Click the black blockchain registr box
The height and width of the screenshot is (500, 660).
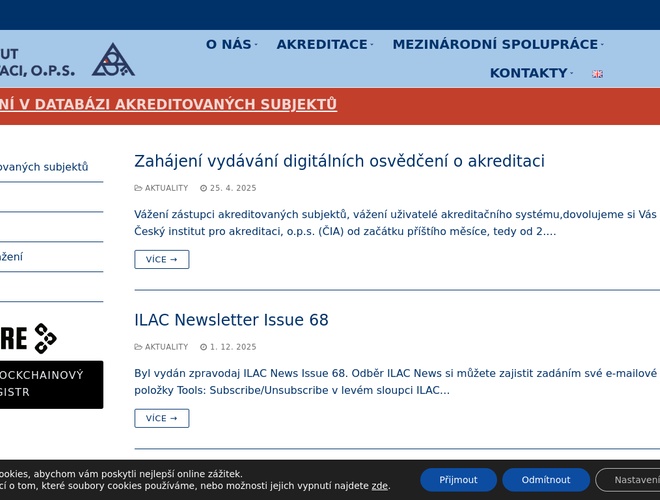pyautogui.click(x=50, y=384)
